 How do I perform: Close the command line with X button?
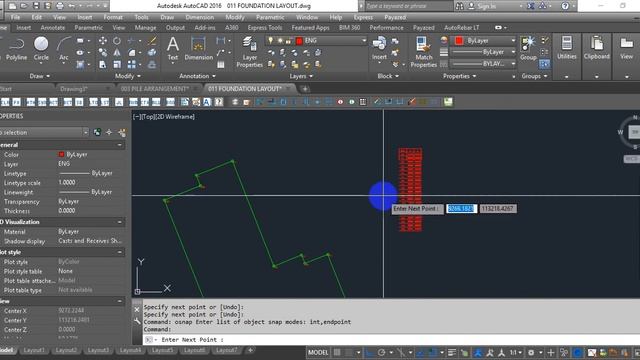[x=137, y=309]
